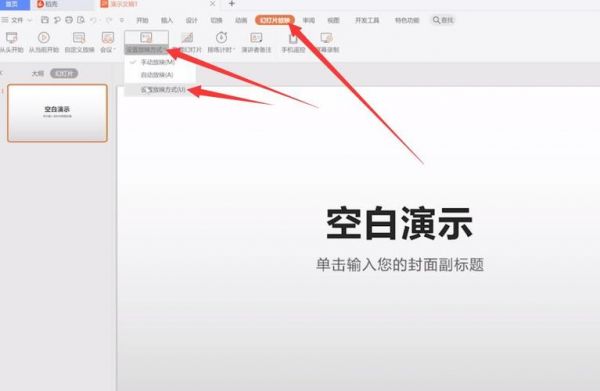Image resolution: width=600 pixels, height=391 pixels.
Task: Expand the 会议 dropdown arrow
Action: click(114, 50)
